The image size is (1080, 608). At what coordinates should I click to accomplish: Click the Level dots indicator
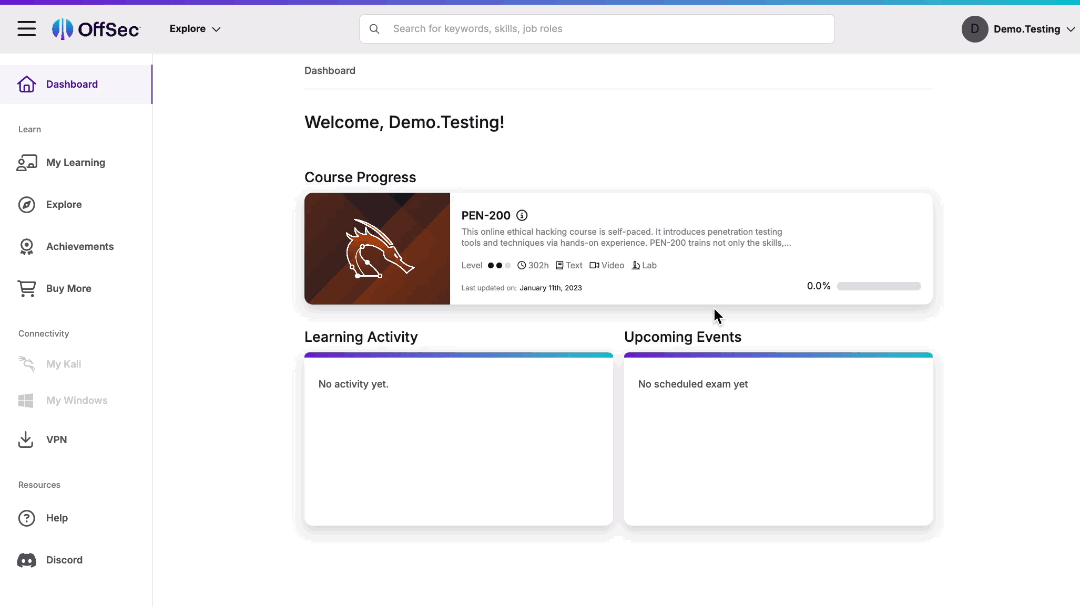tap(499, 265)
